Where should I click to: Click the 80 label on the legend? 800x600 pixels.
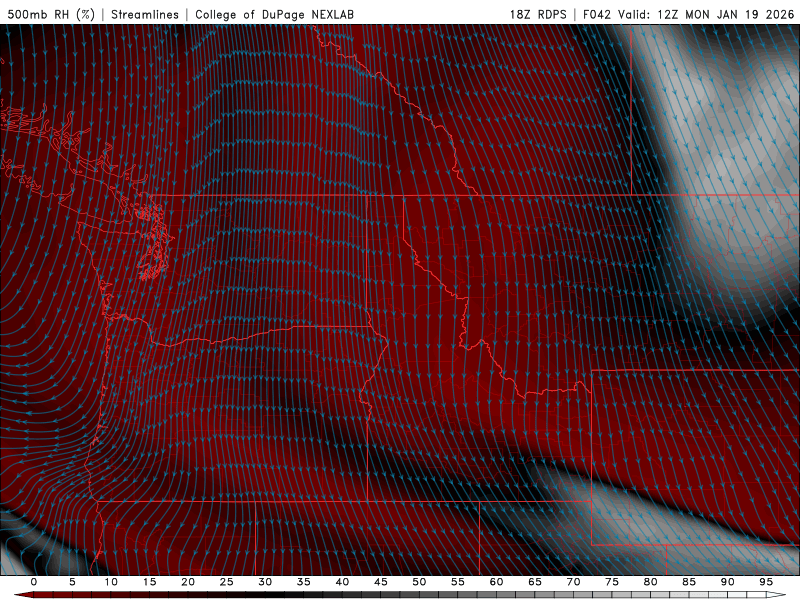[650, 582]
